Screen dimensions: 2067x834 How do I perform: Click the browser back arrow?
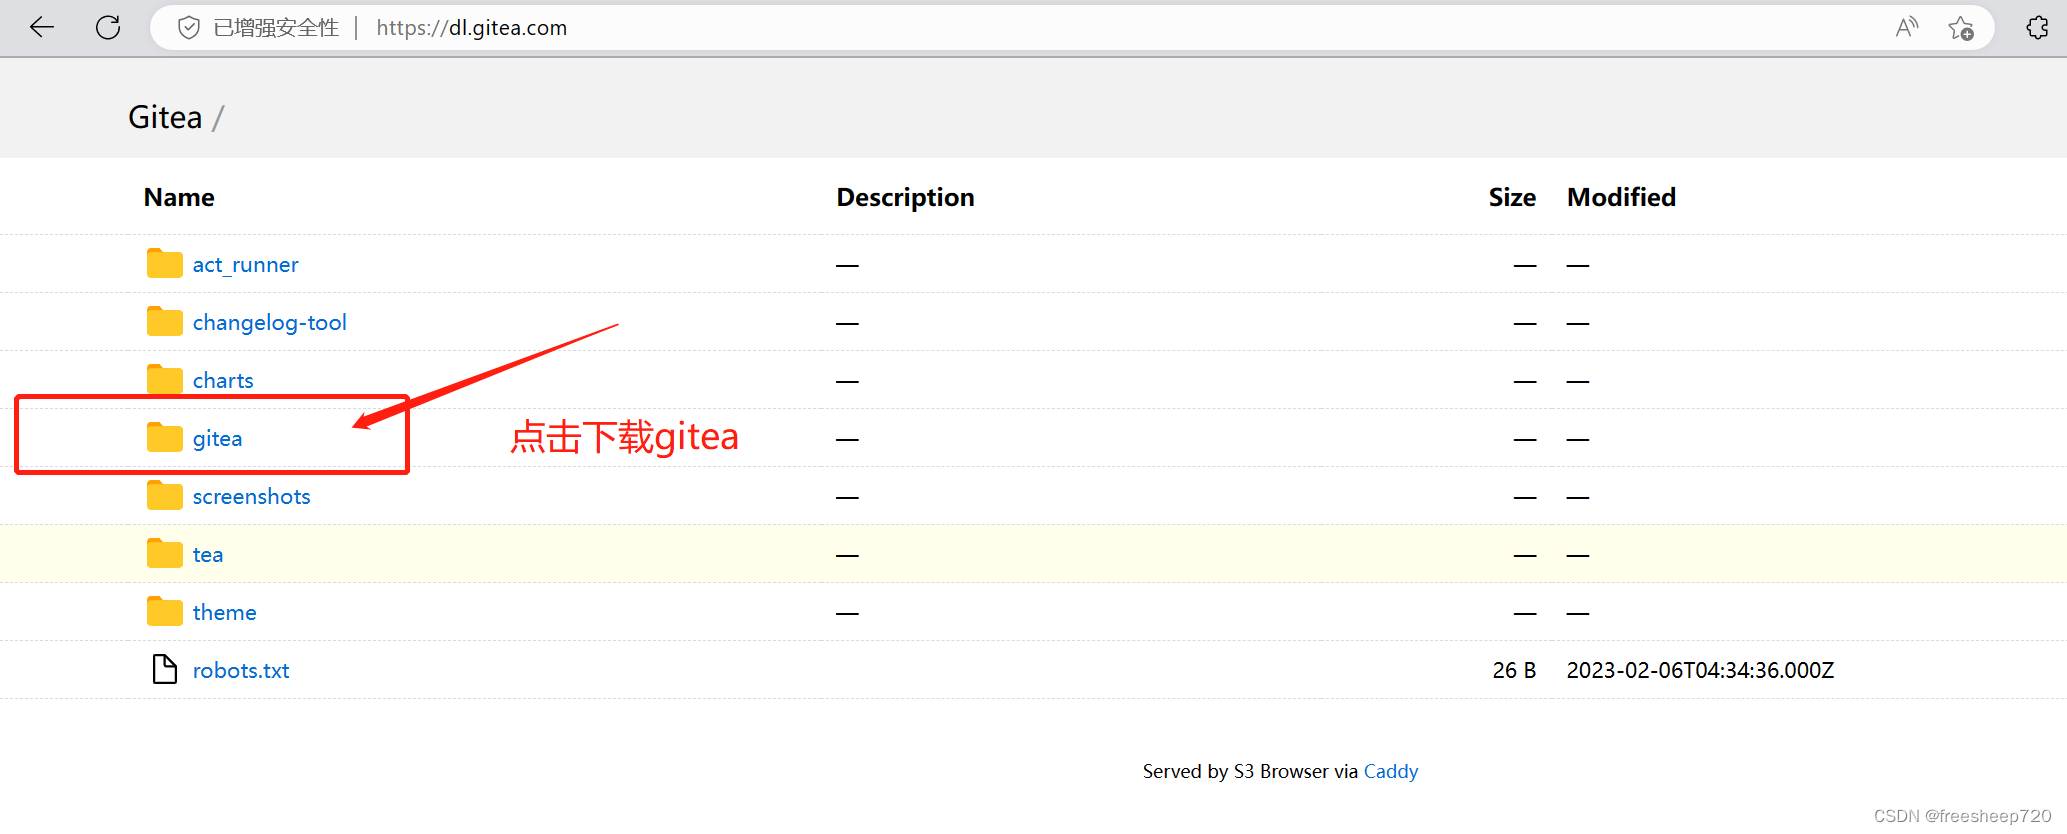coord(42,27)
